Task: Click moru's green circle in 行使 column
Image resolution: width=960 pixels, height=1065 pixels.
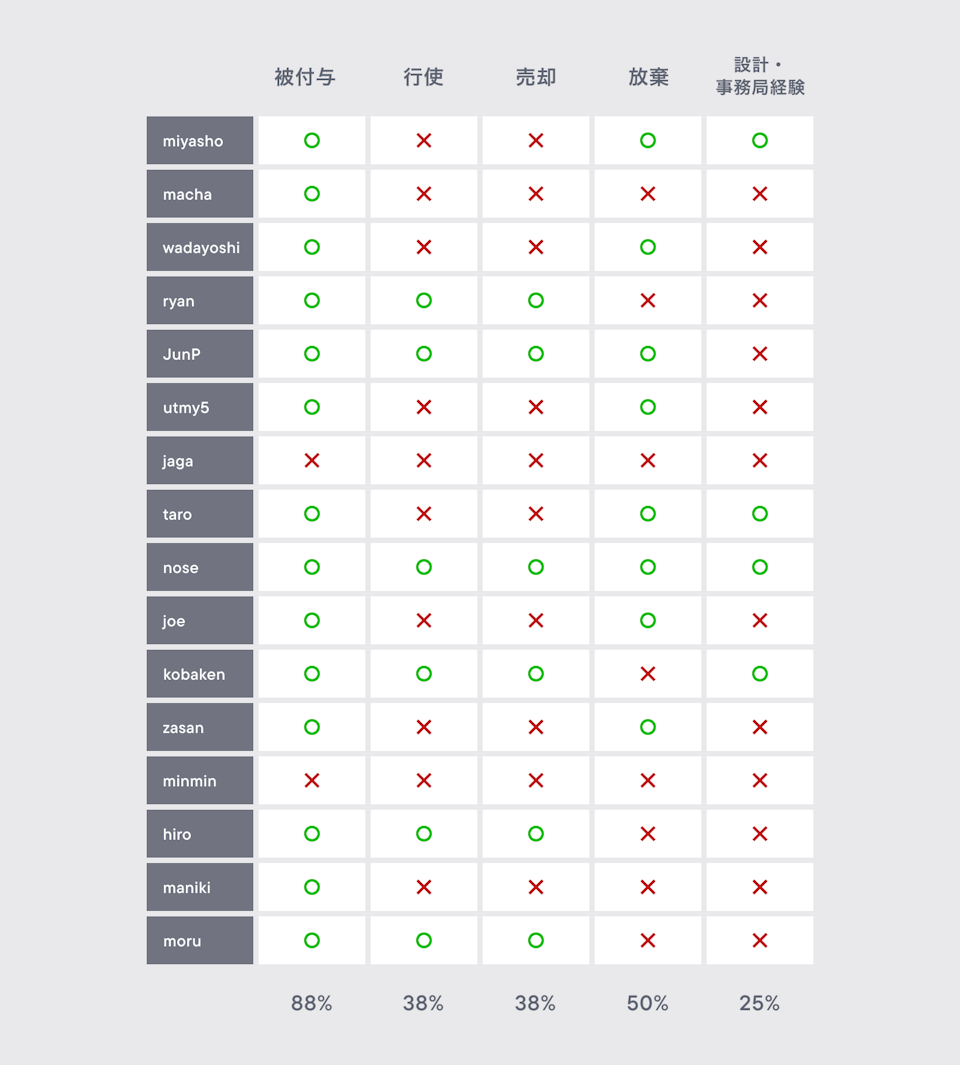Action: click(424, 940)
